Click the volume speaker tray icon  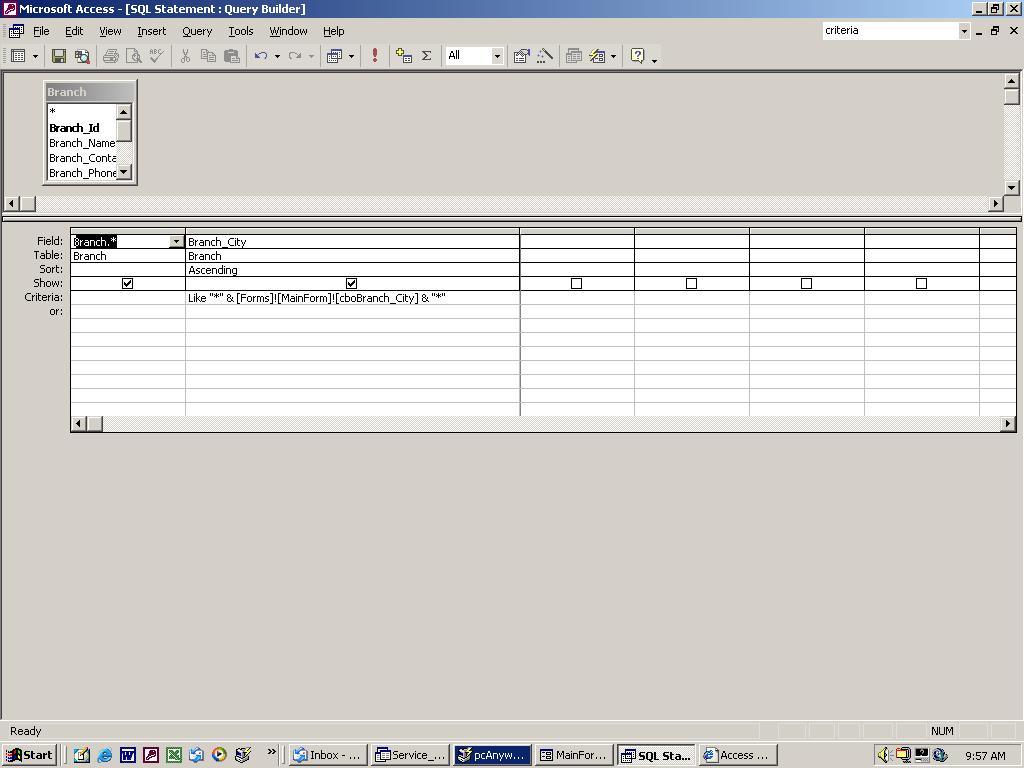(884, 755)
